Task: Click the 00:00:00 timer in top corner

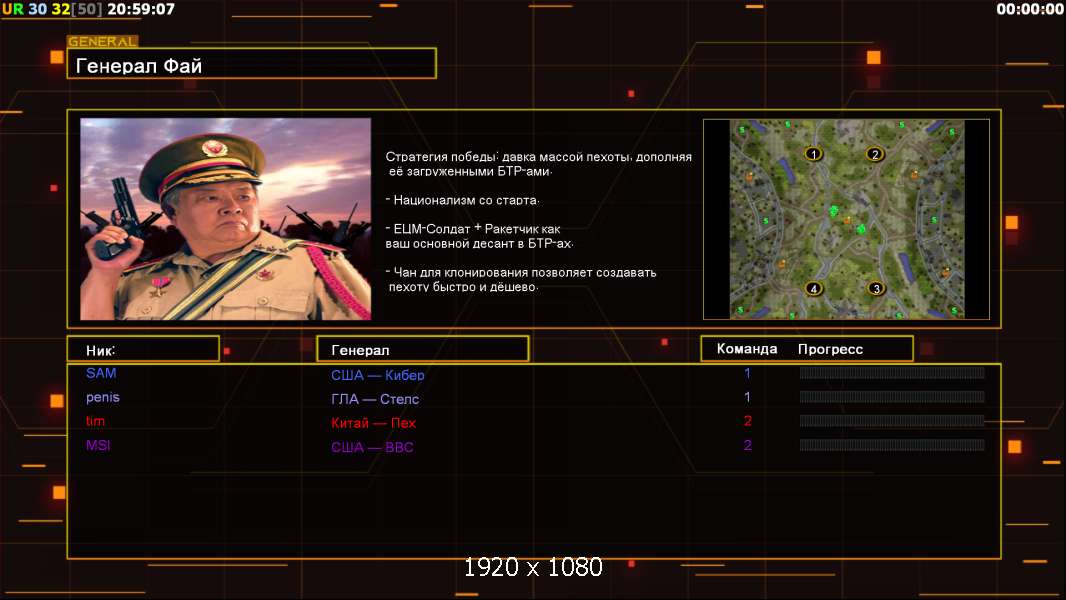Action: (1029, 9)
